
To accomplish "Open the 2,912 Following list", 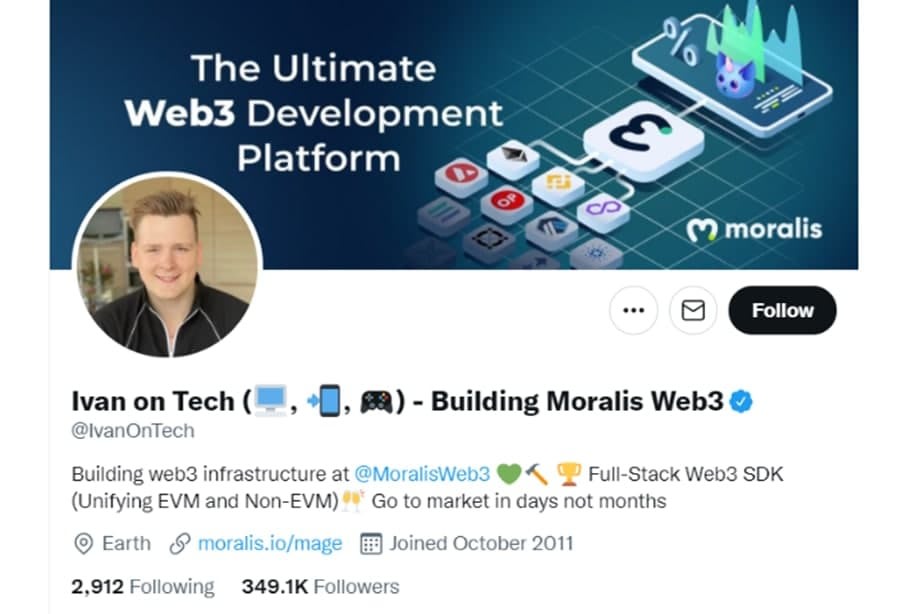I will pos(143,586).
